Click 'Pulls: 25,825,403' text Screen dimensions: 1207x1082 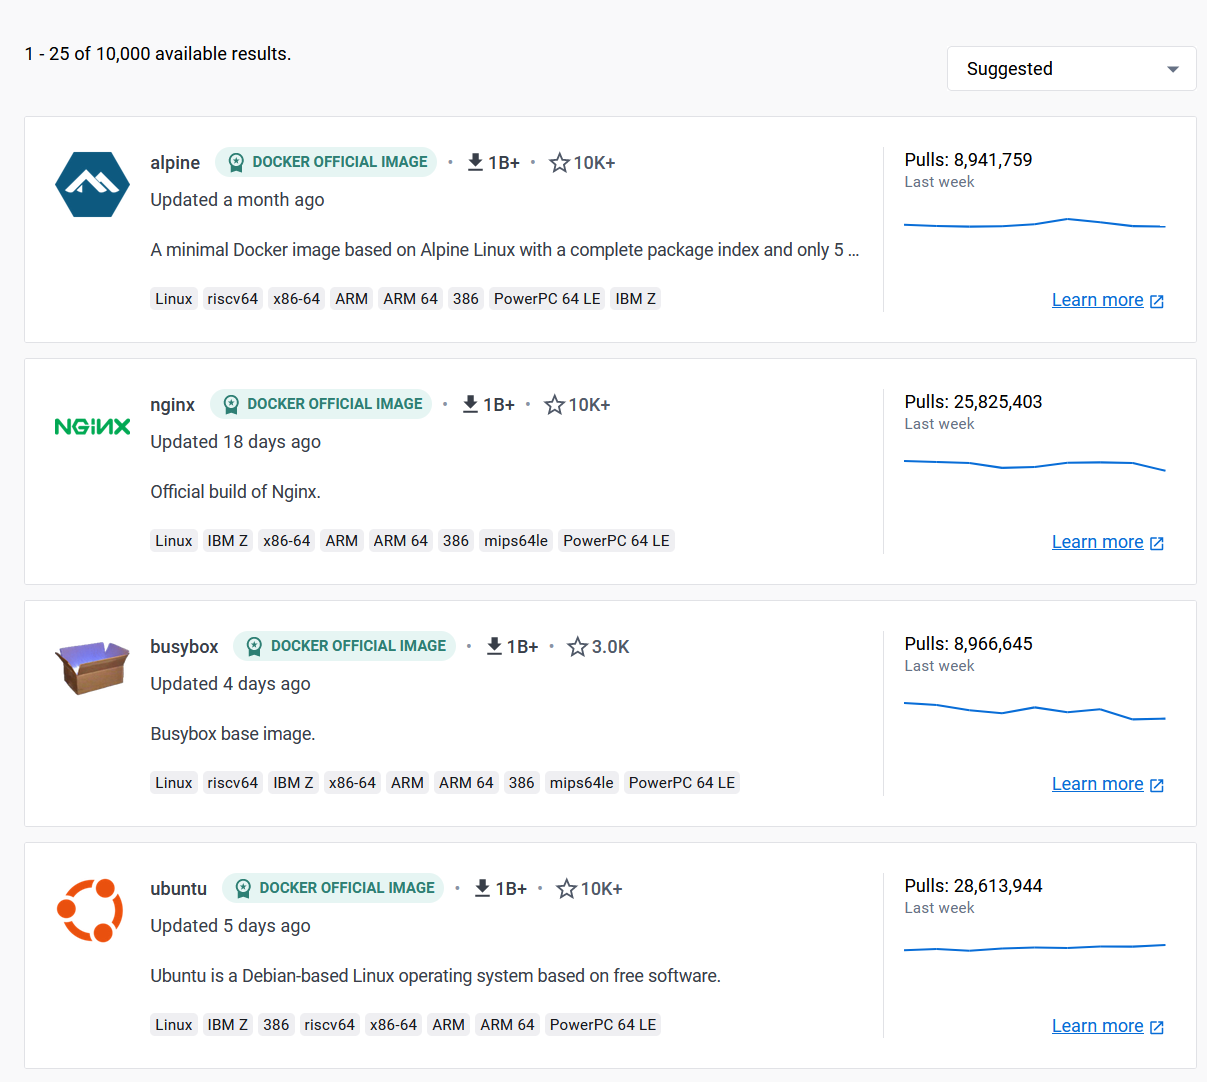tap(973, 402)
